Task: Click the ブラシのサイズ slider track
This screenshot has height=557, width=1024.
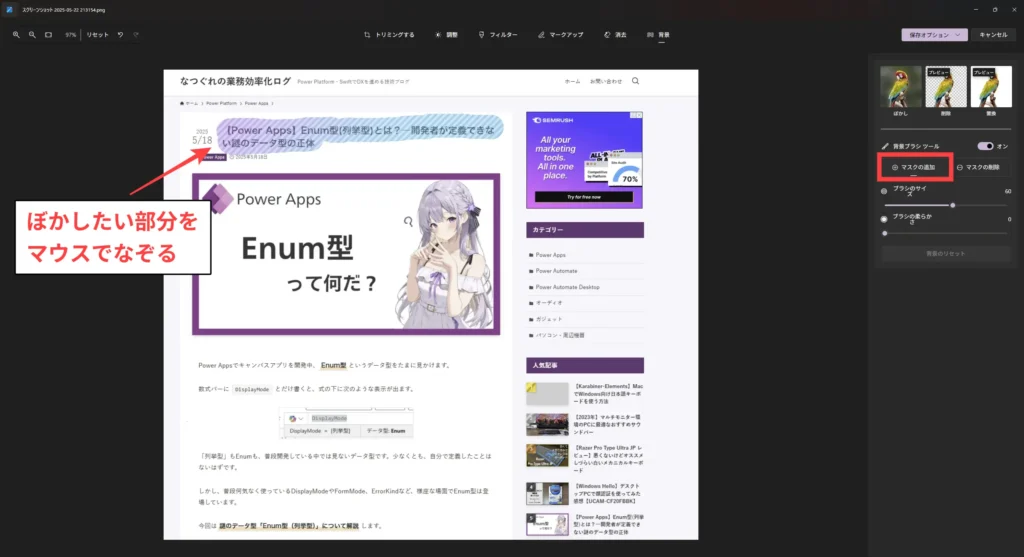Action: (x=946, y=205)
